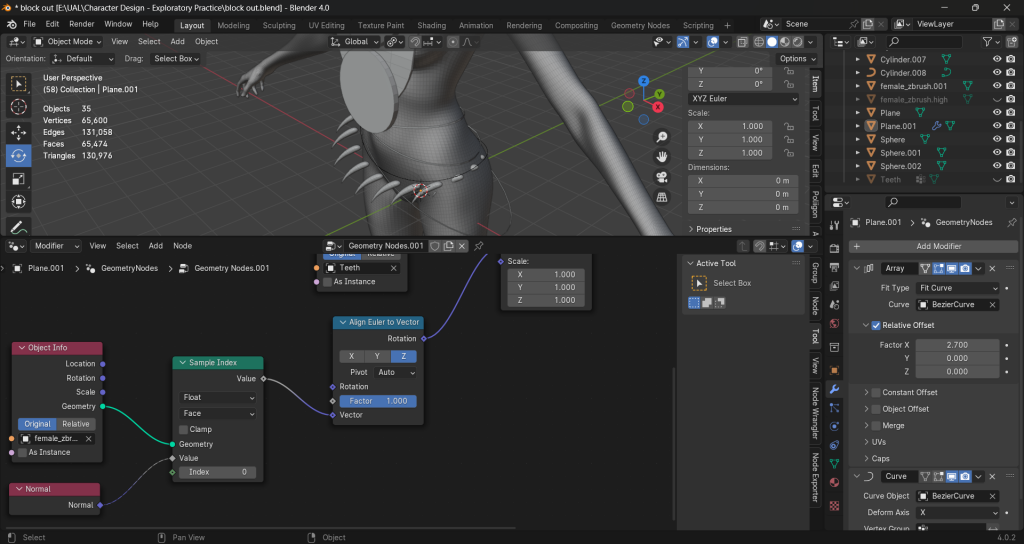Open the Physics properties tab icon
The width and height of the screenshot is (1024, 544).
[834, 426]
